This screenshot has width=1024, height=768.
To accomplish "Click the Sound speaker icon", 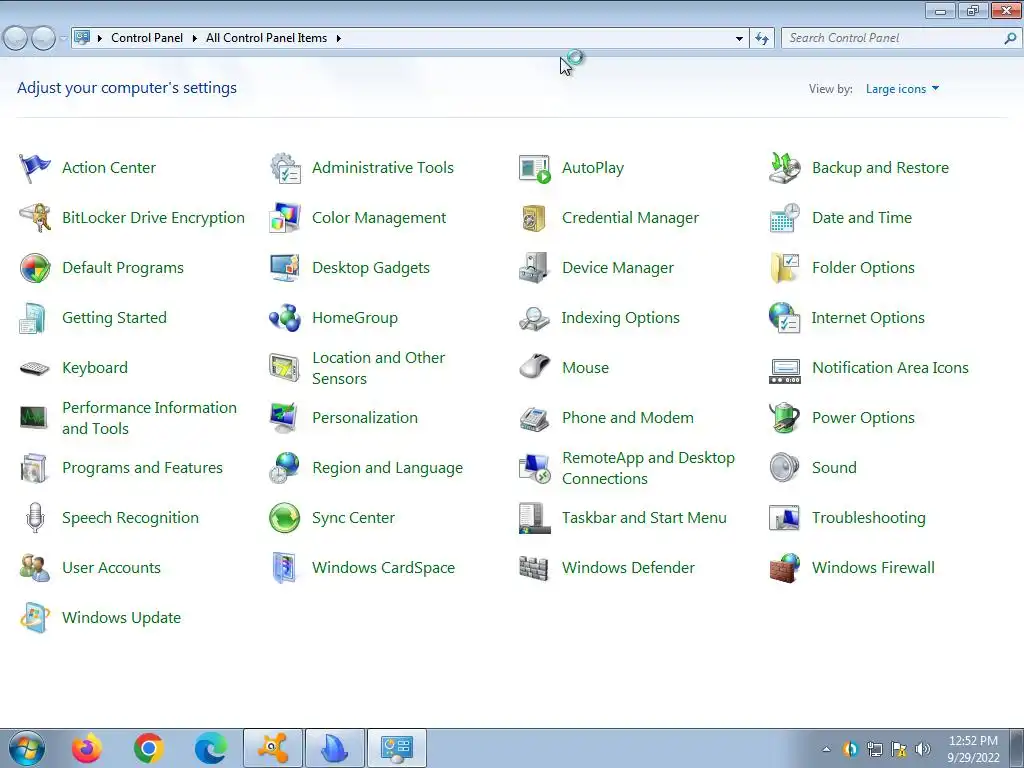I will [x=784, y=468].
